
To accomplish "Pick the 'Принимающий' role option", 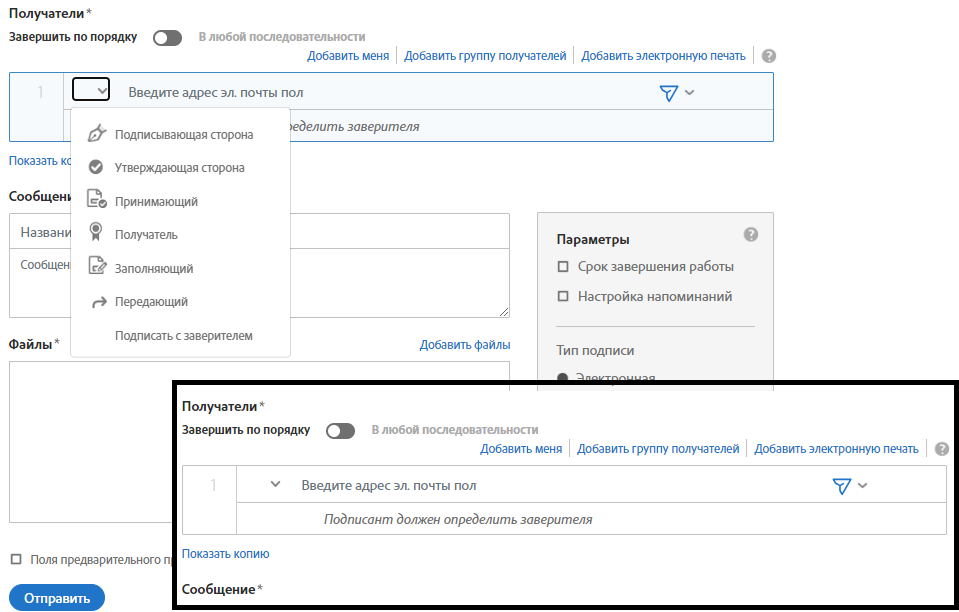I will tap(180, 201).
